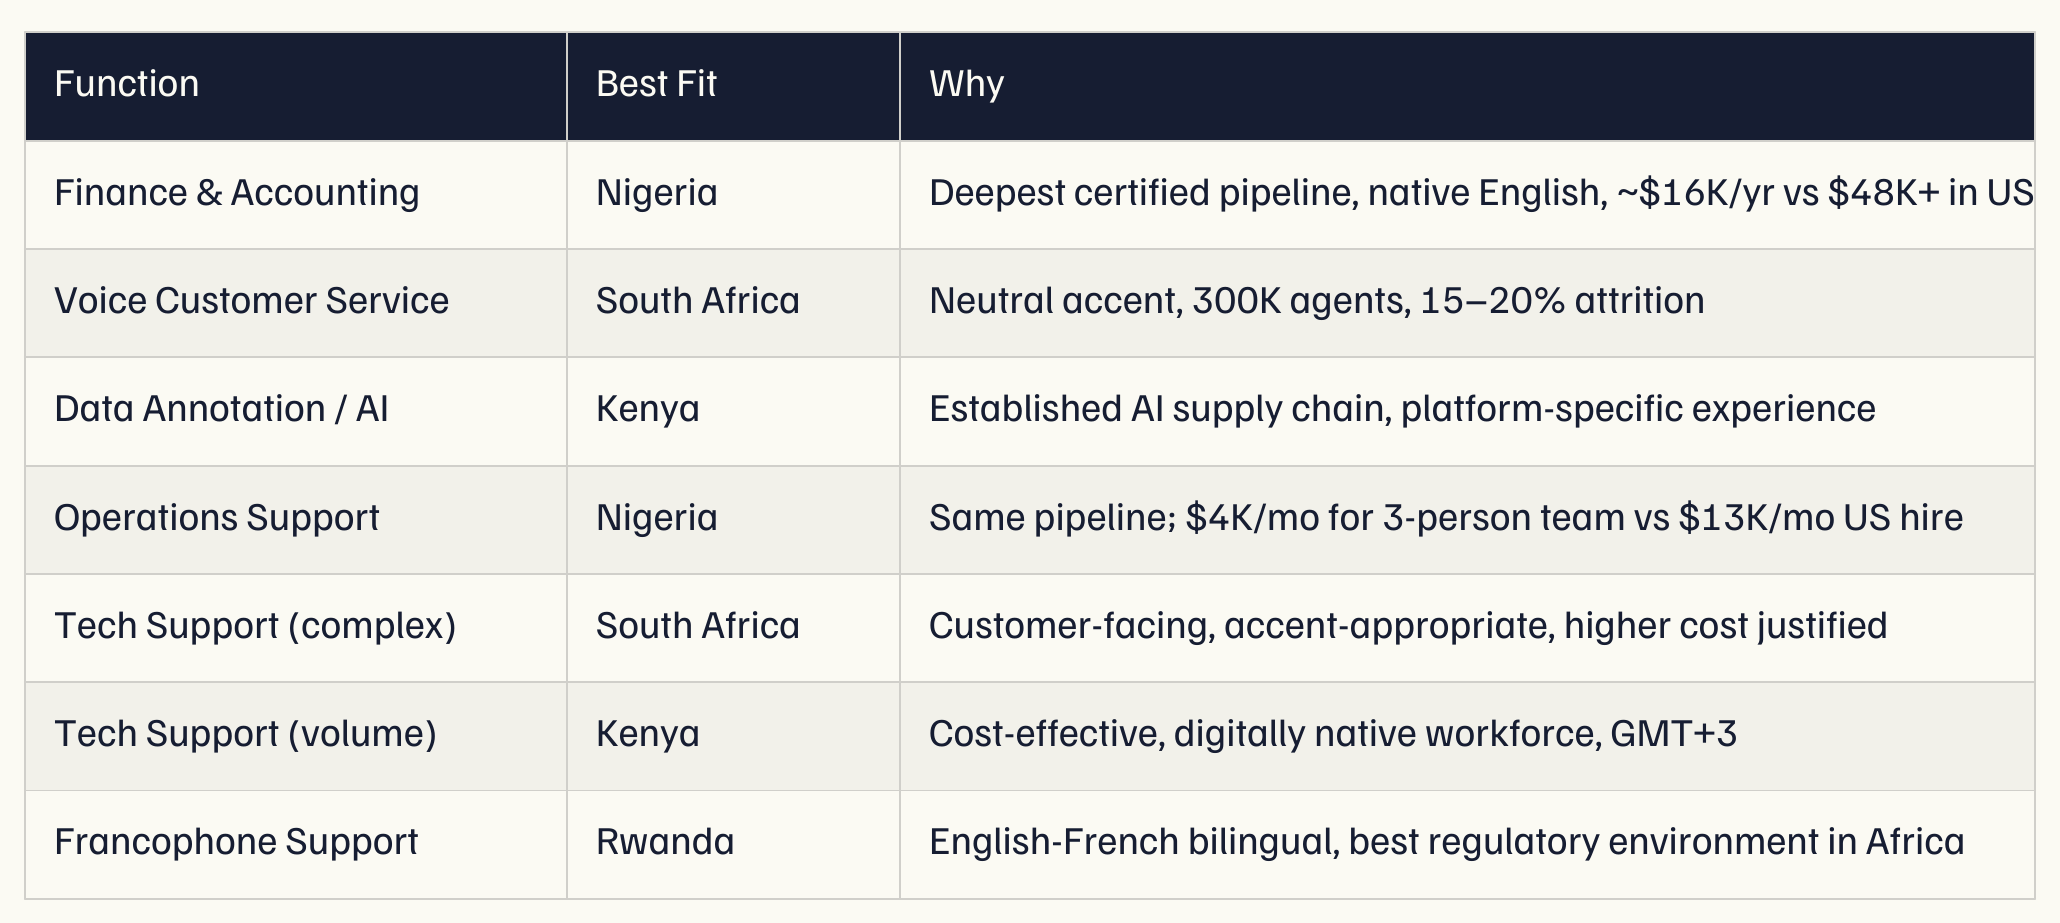Click the 'Neutral accent, 300K agents' cell
Image resolution: width=2060 pixels, height=923 pixels.
1467,303
